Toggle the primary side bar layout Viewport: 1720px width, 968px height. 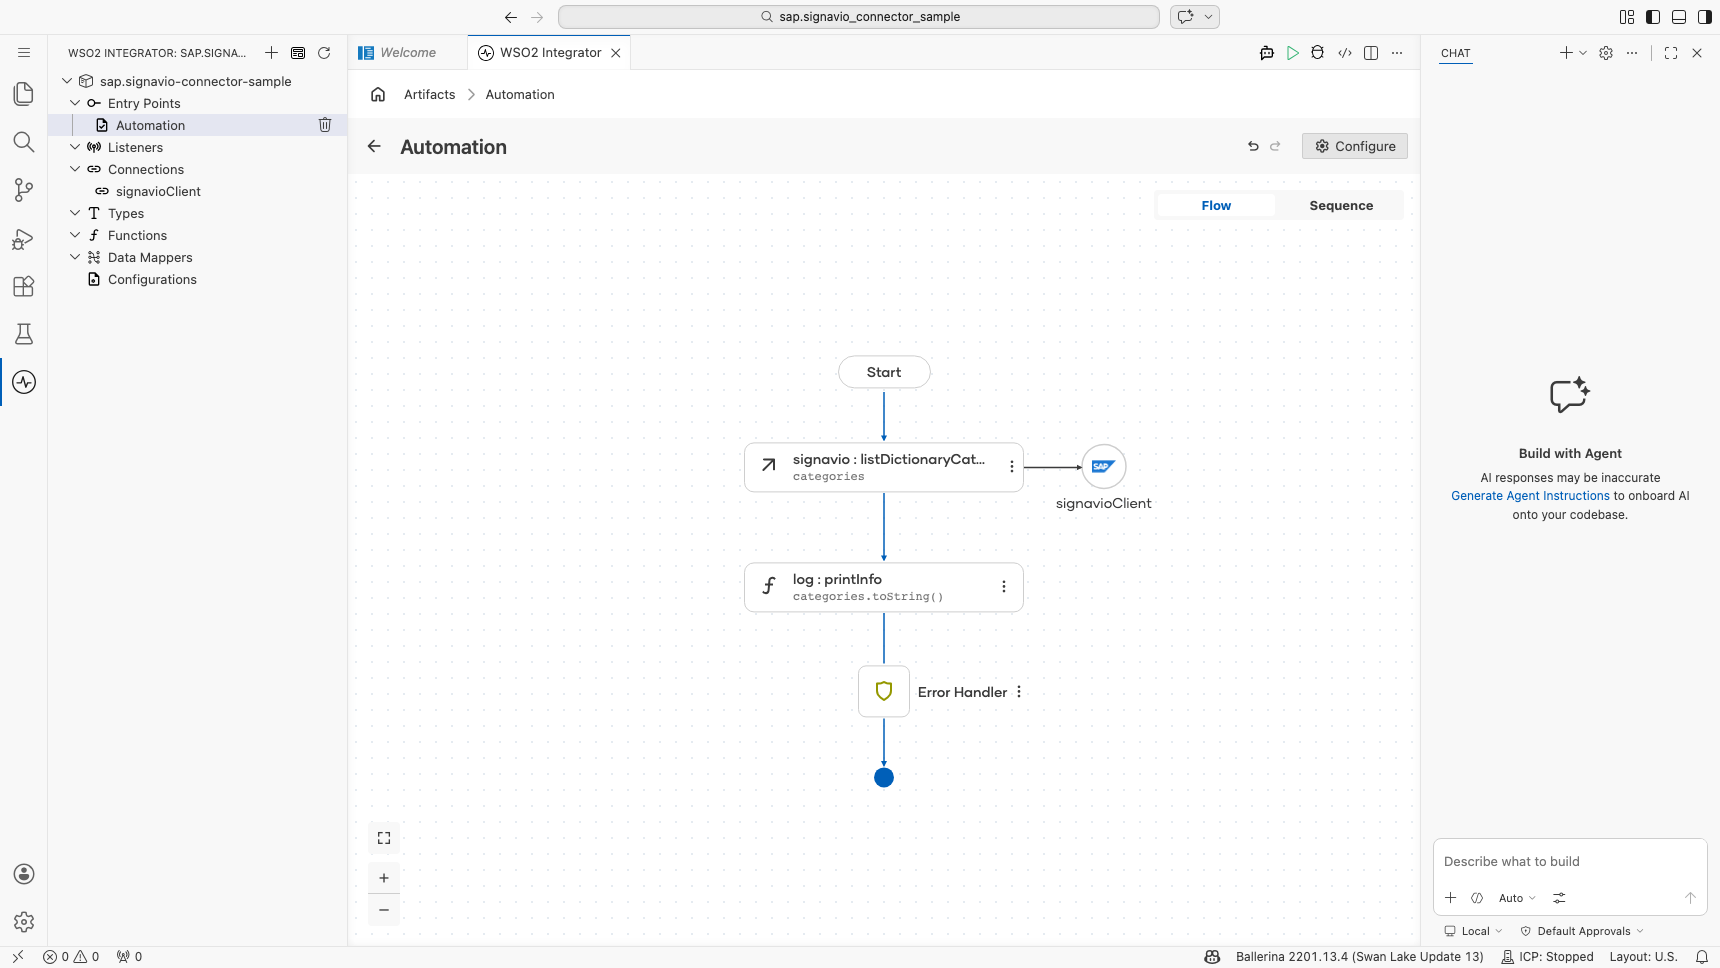[1653, 17]
